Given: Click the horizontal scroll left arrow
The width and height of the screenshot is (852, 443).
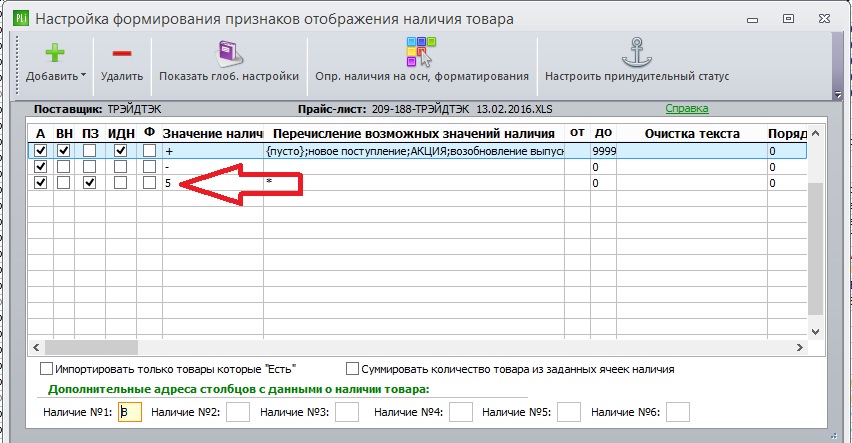Looking at the screenshot, I should [x=36, y=347].
